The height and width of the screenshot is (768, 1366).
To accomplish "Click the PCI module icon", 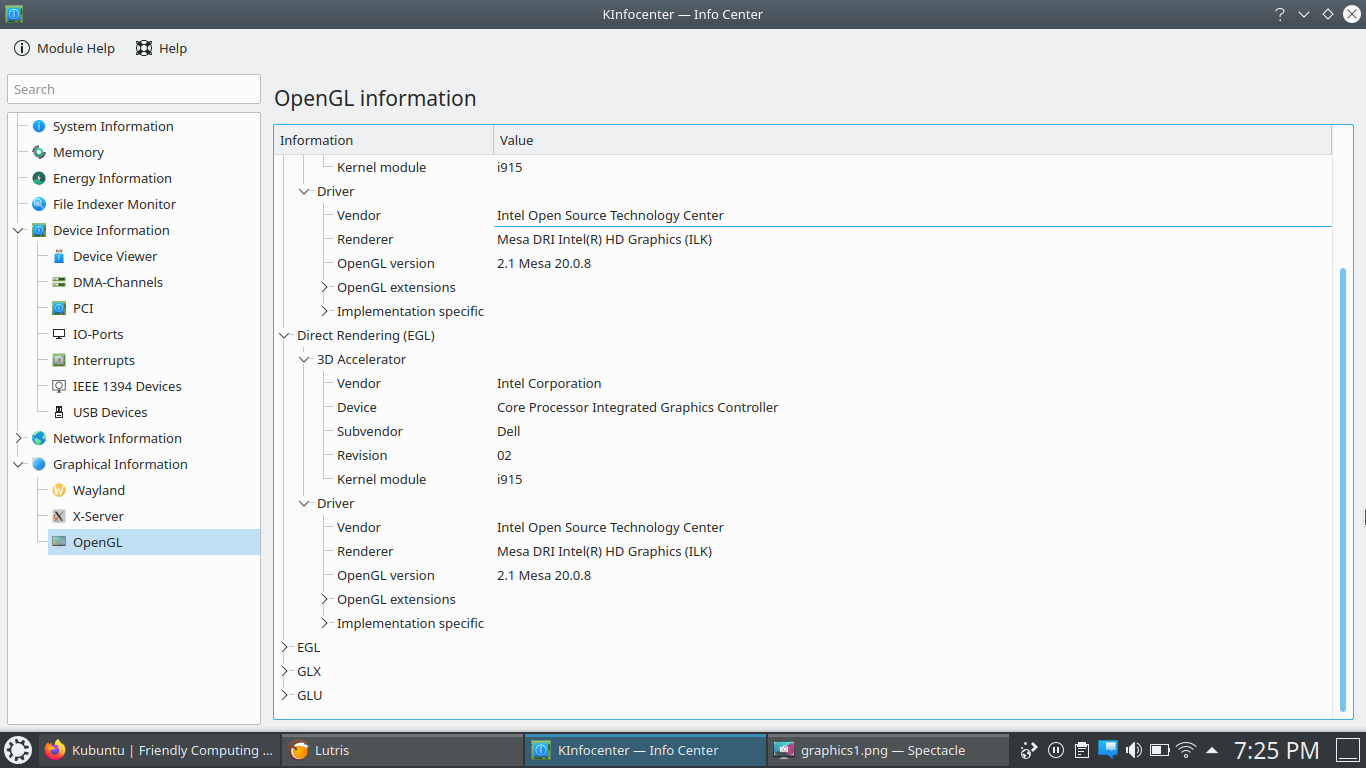I will click(59, 308).
